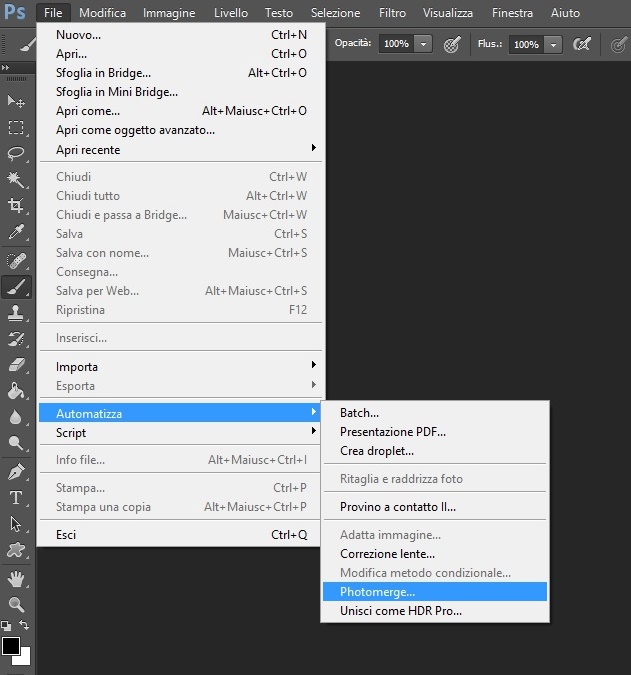
Task: Choose Sfoglia in Bridge...
Action: (181, 73)
